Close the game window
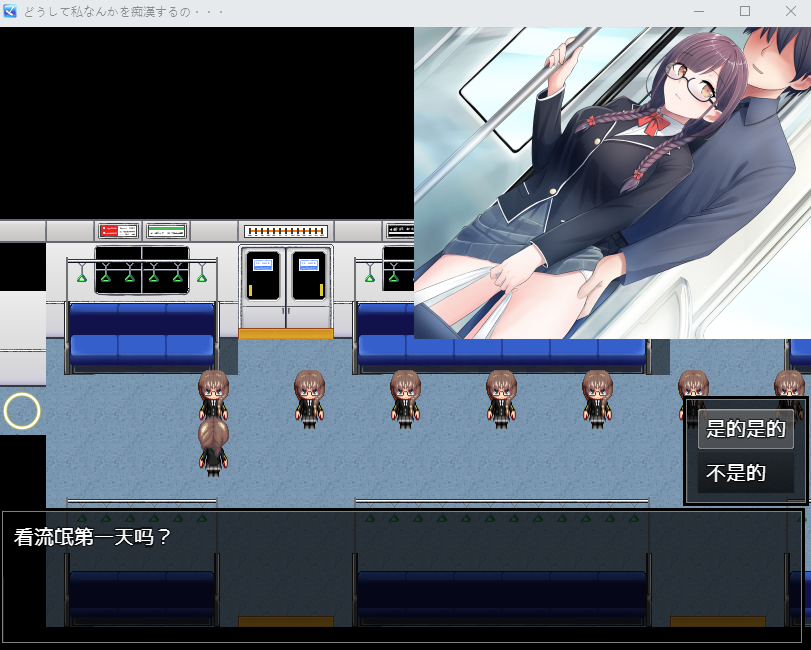The image size is (811, 650). tap(790, 11)
